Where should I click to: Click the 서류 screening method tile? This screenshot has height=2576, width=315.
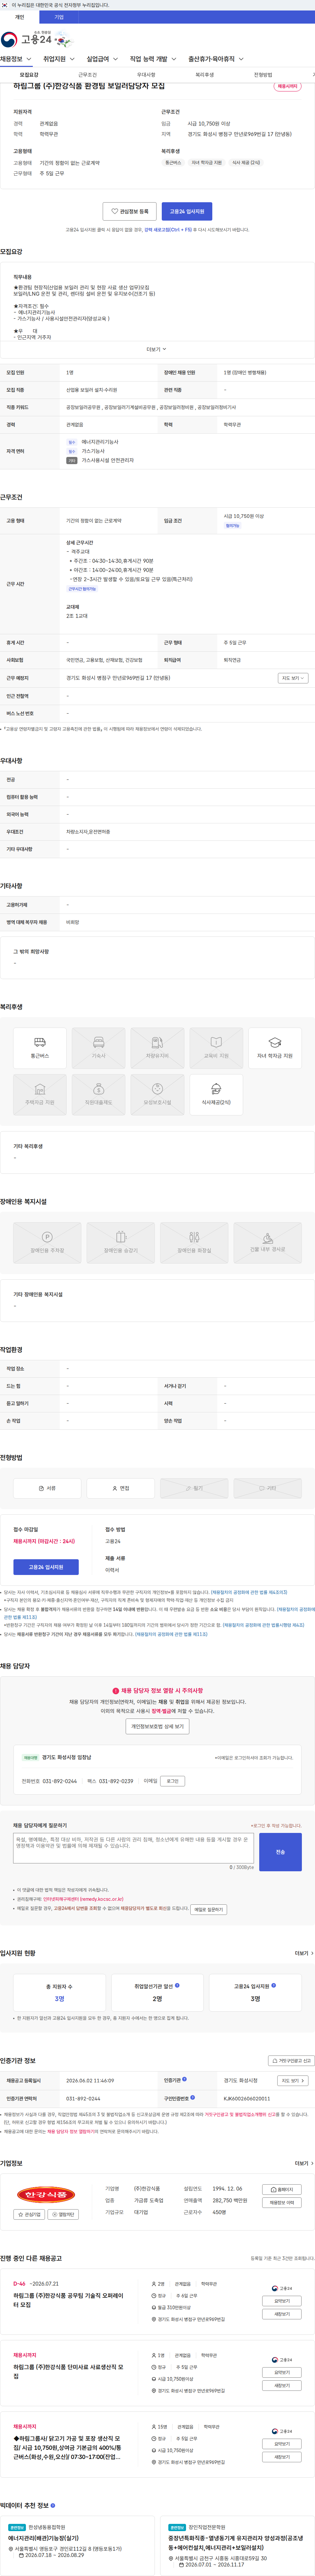coord(47,1488)
